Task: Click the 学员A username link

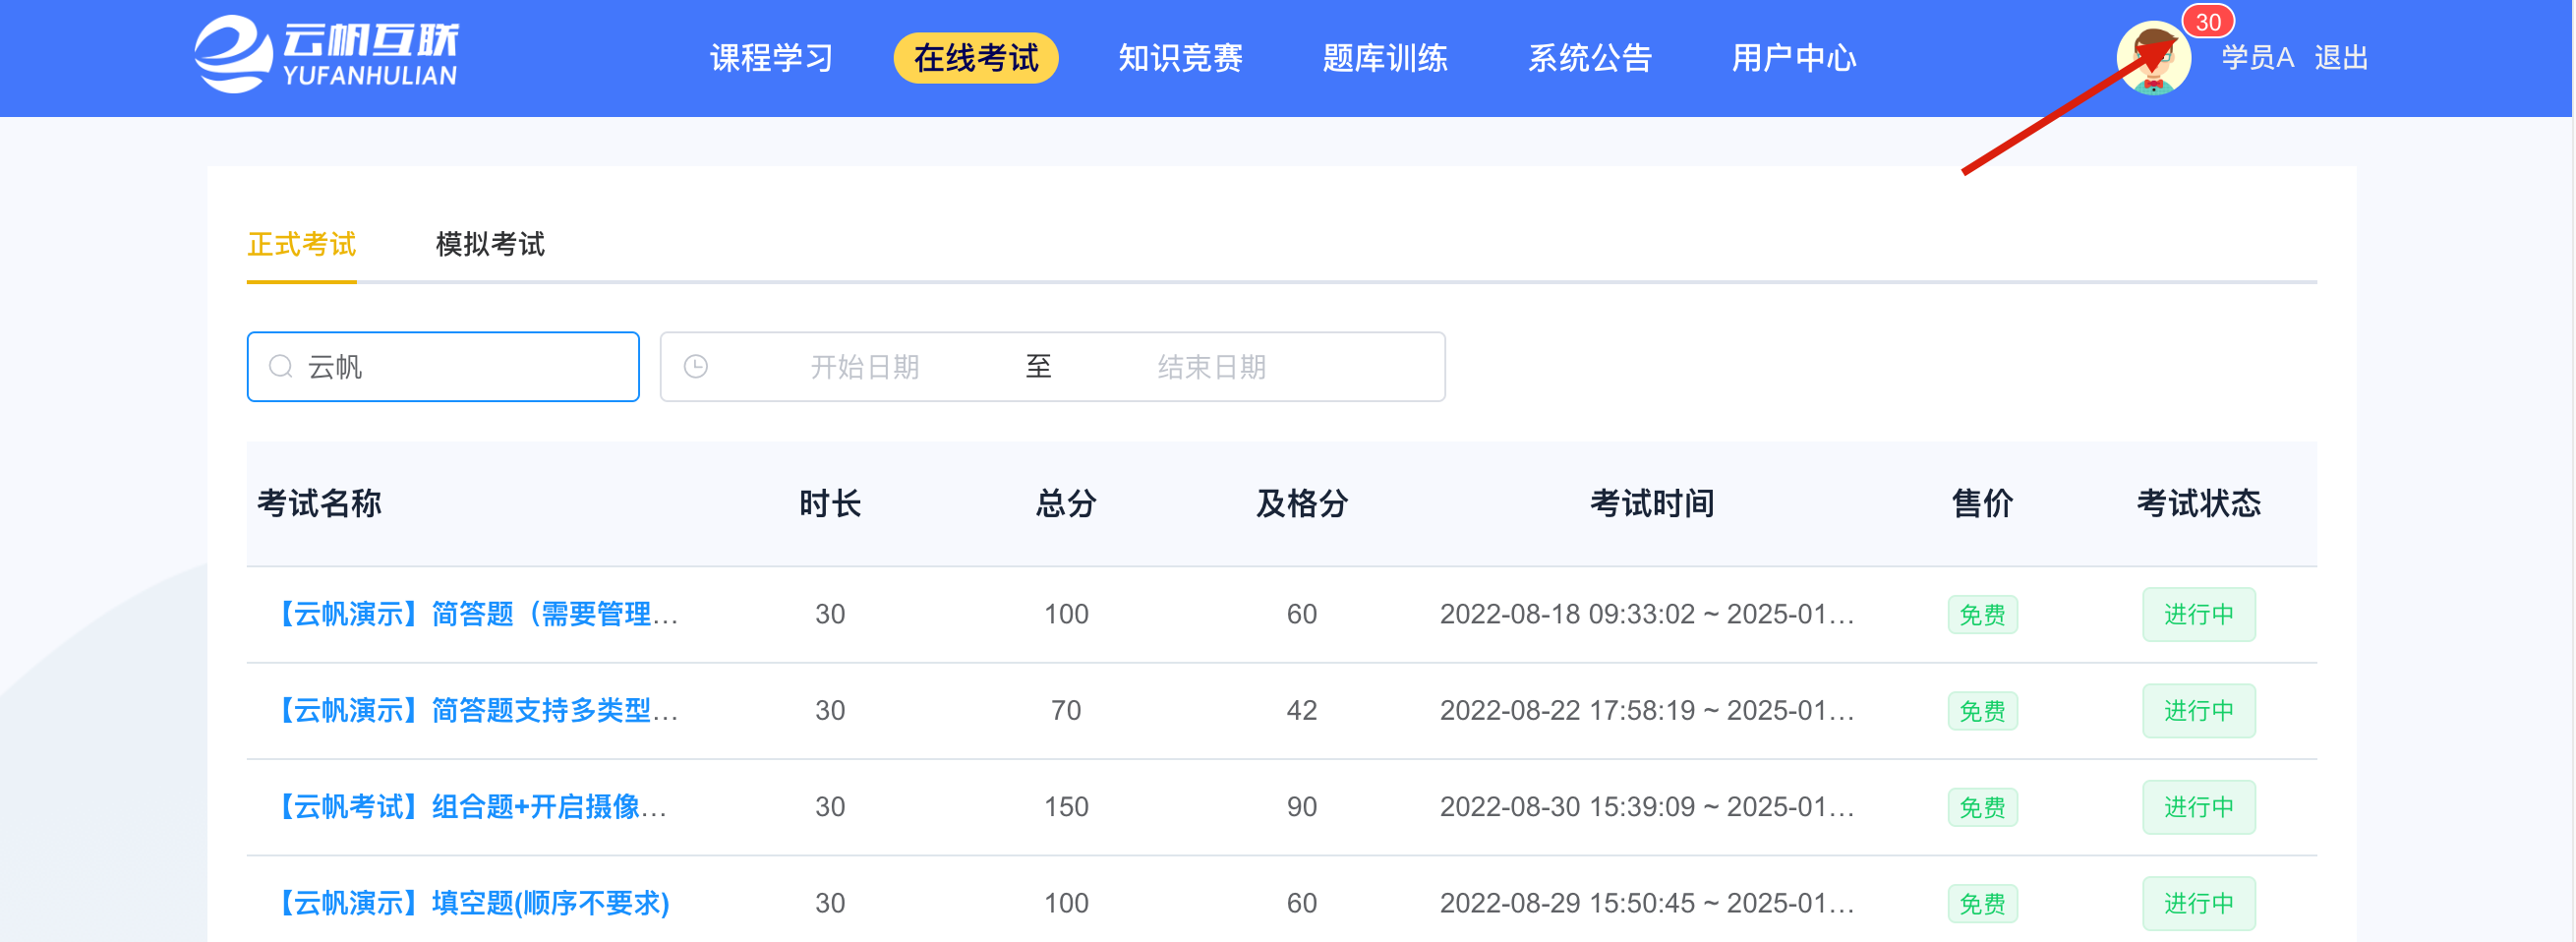Action: click(x=2257, y=58)
